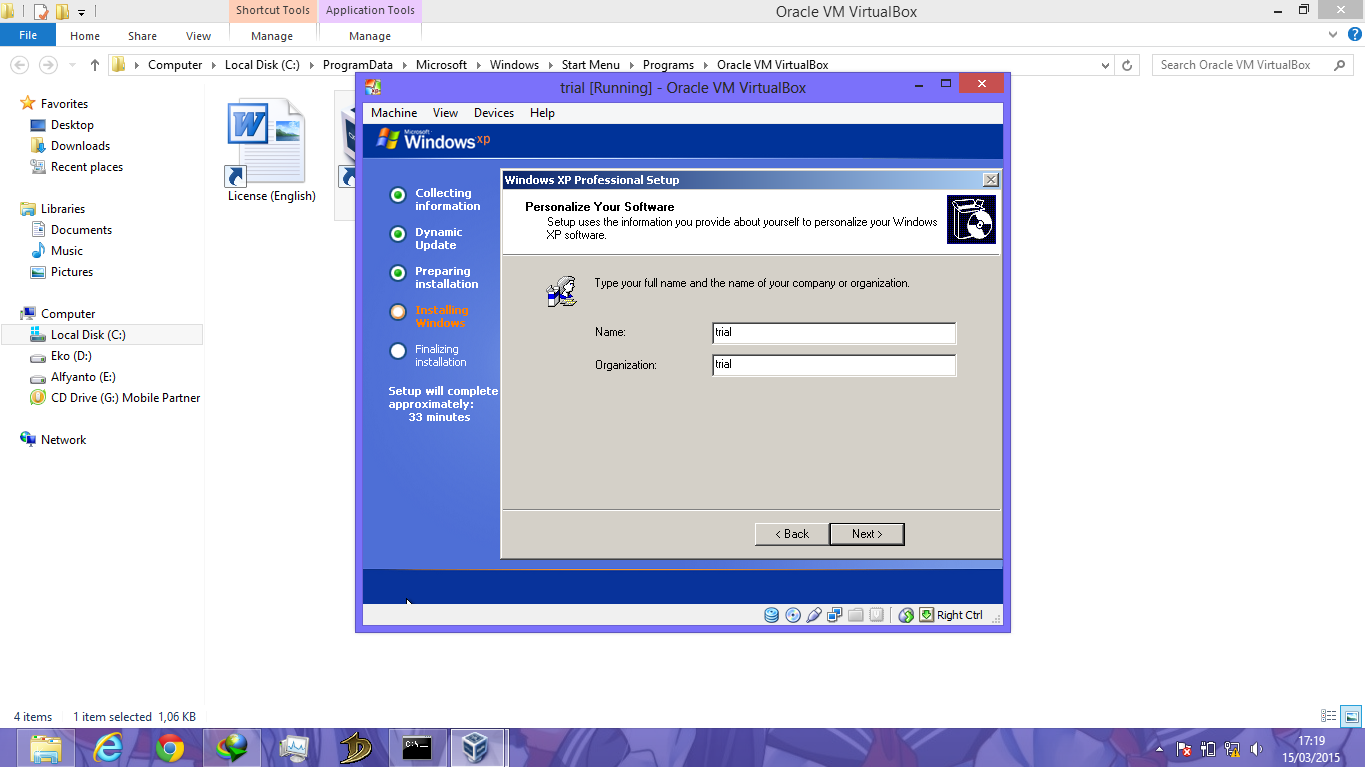This screenshot has height=767, width=1365.
Task: Click the mouse integration globe icon in VirtualBox status bar
Action: [906, 615]
